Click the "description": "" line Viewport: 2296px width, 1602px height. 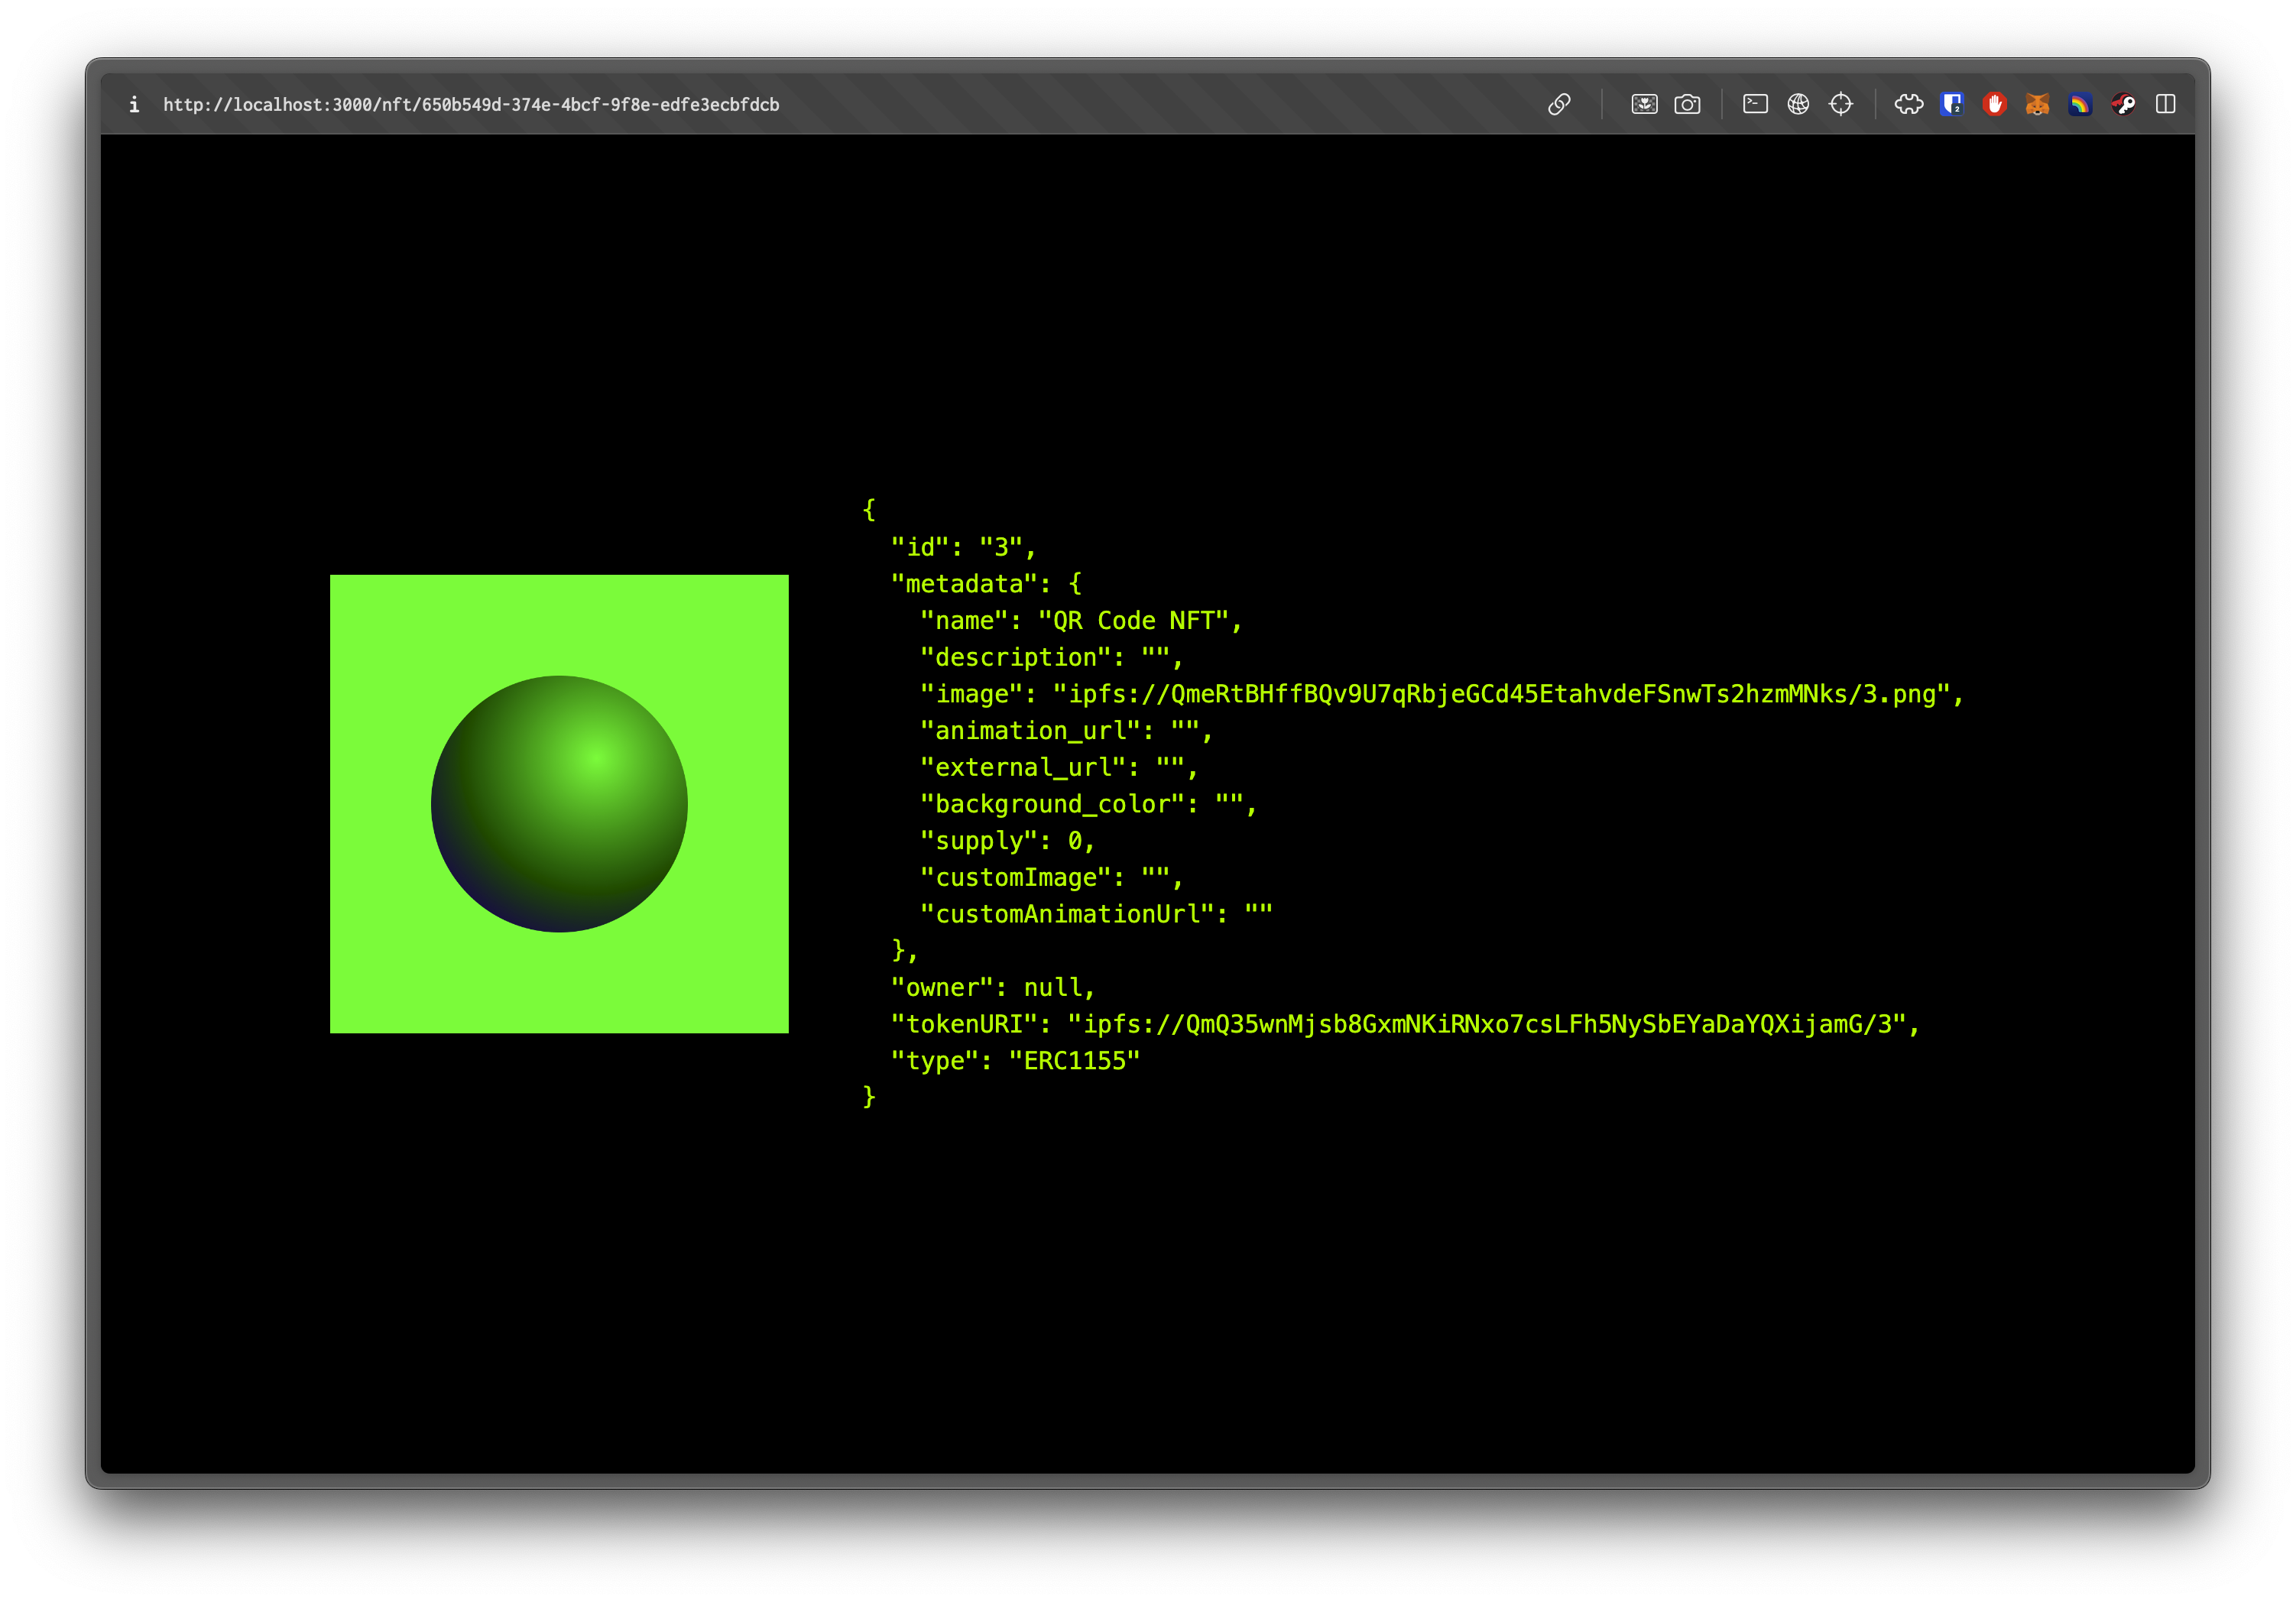[1052, 657]
